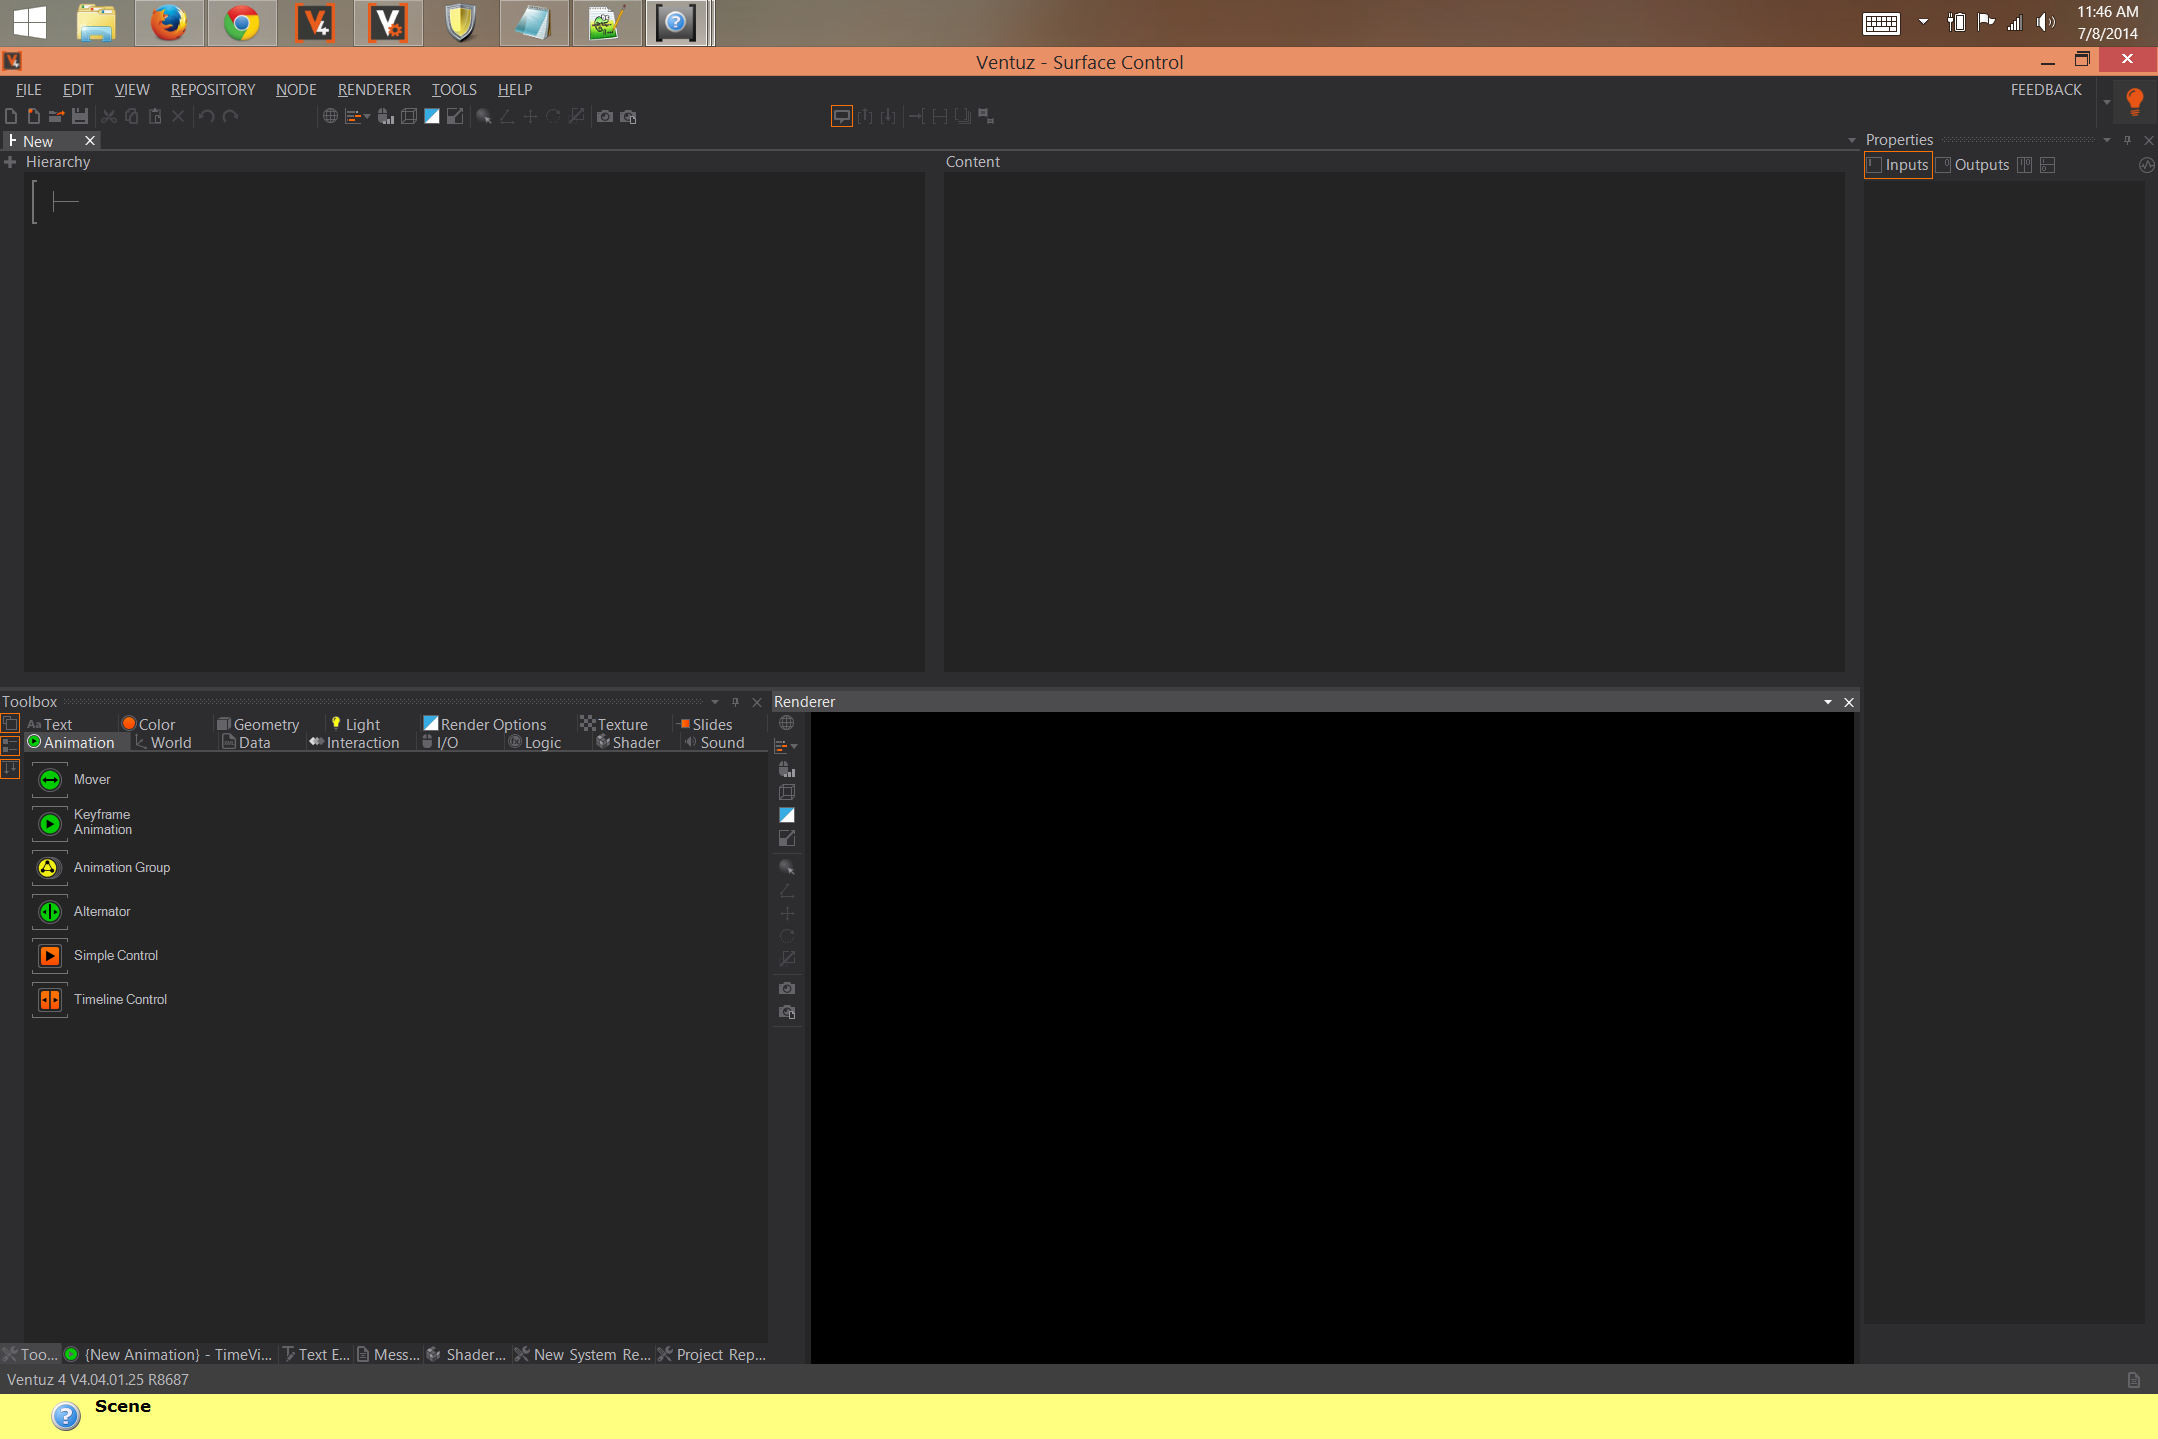Click globe icon in Renderer sidebar
2158x1439 pixels.
click(787, 723)
